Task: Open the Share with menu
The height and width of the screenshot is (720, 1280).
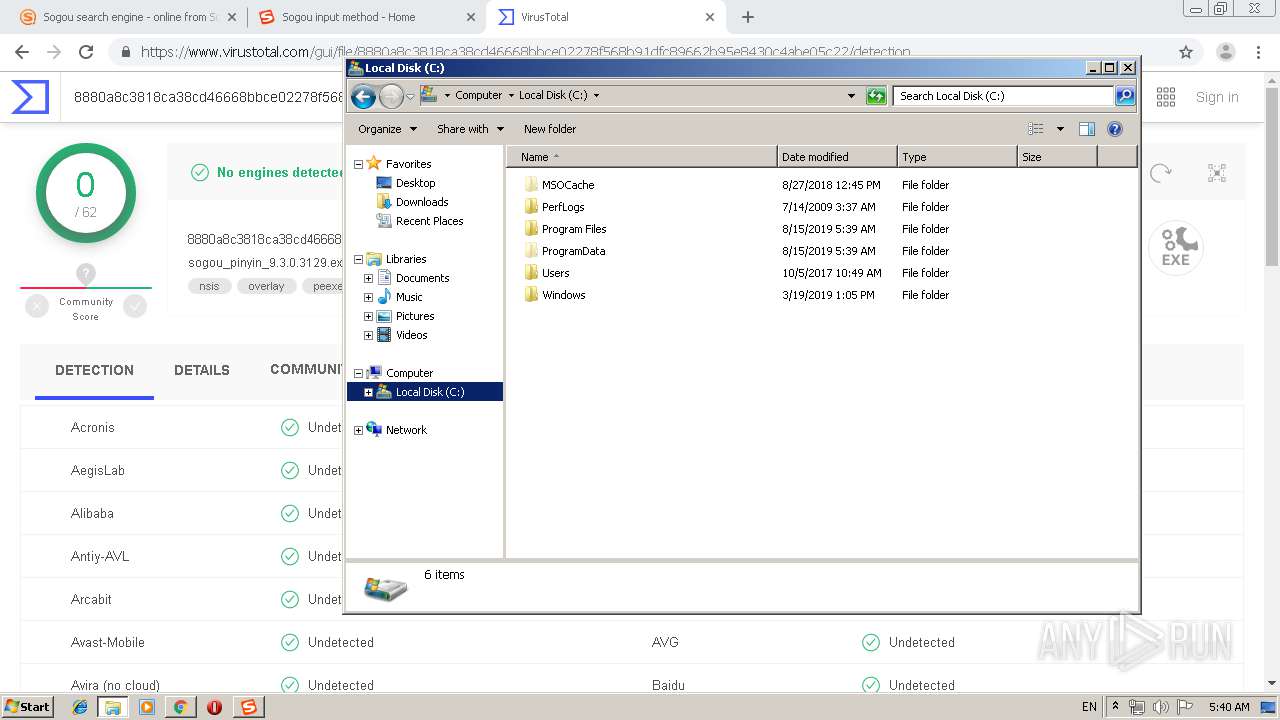Action: click(470, 129)
